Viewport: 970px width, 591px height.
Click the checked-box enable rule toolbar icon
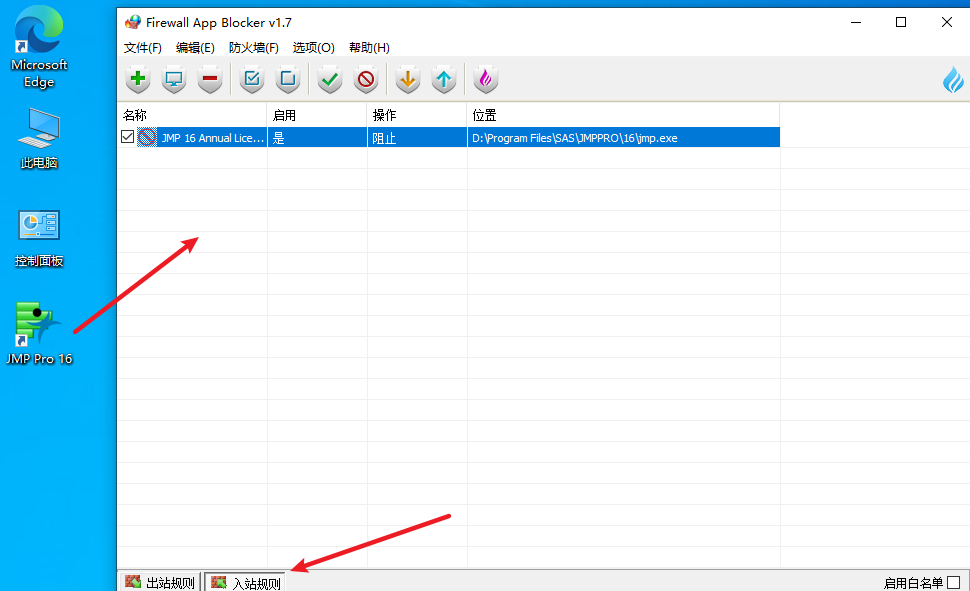252,79
